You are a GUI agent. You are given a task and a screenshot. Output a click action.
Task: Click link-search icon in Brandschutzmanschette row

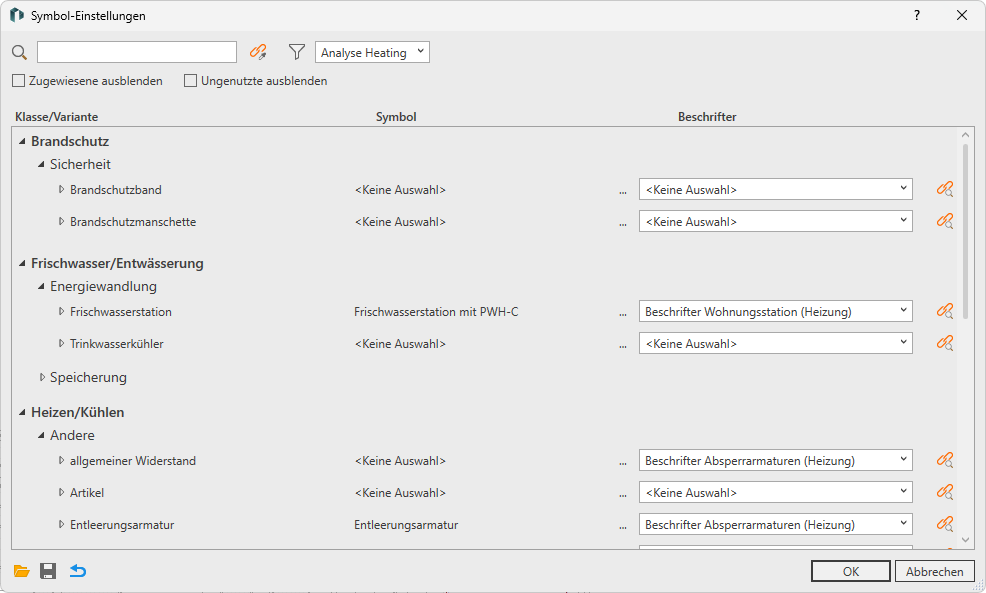pyautogui.click(x=944, y=221)
